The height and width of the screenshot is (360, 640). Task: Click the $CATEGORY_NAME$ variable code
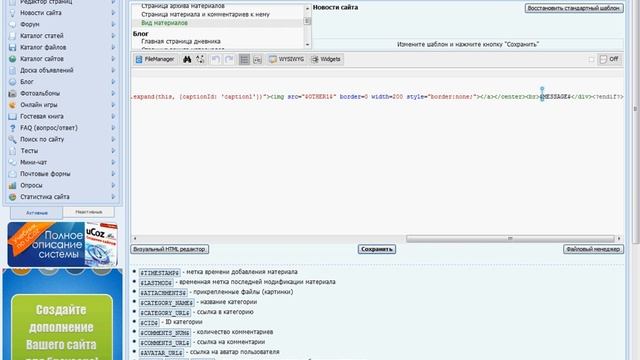click(x=167, y=303)
